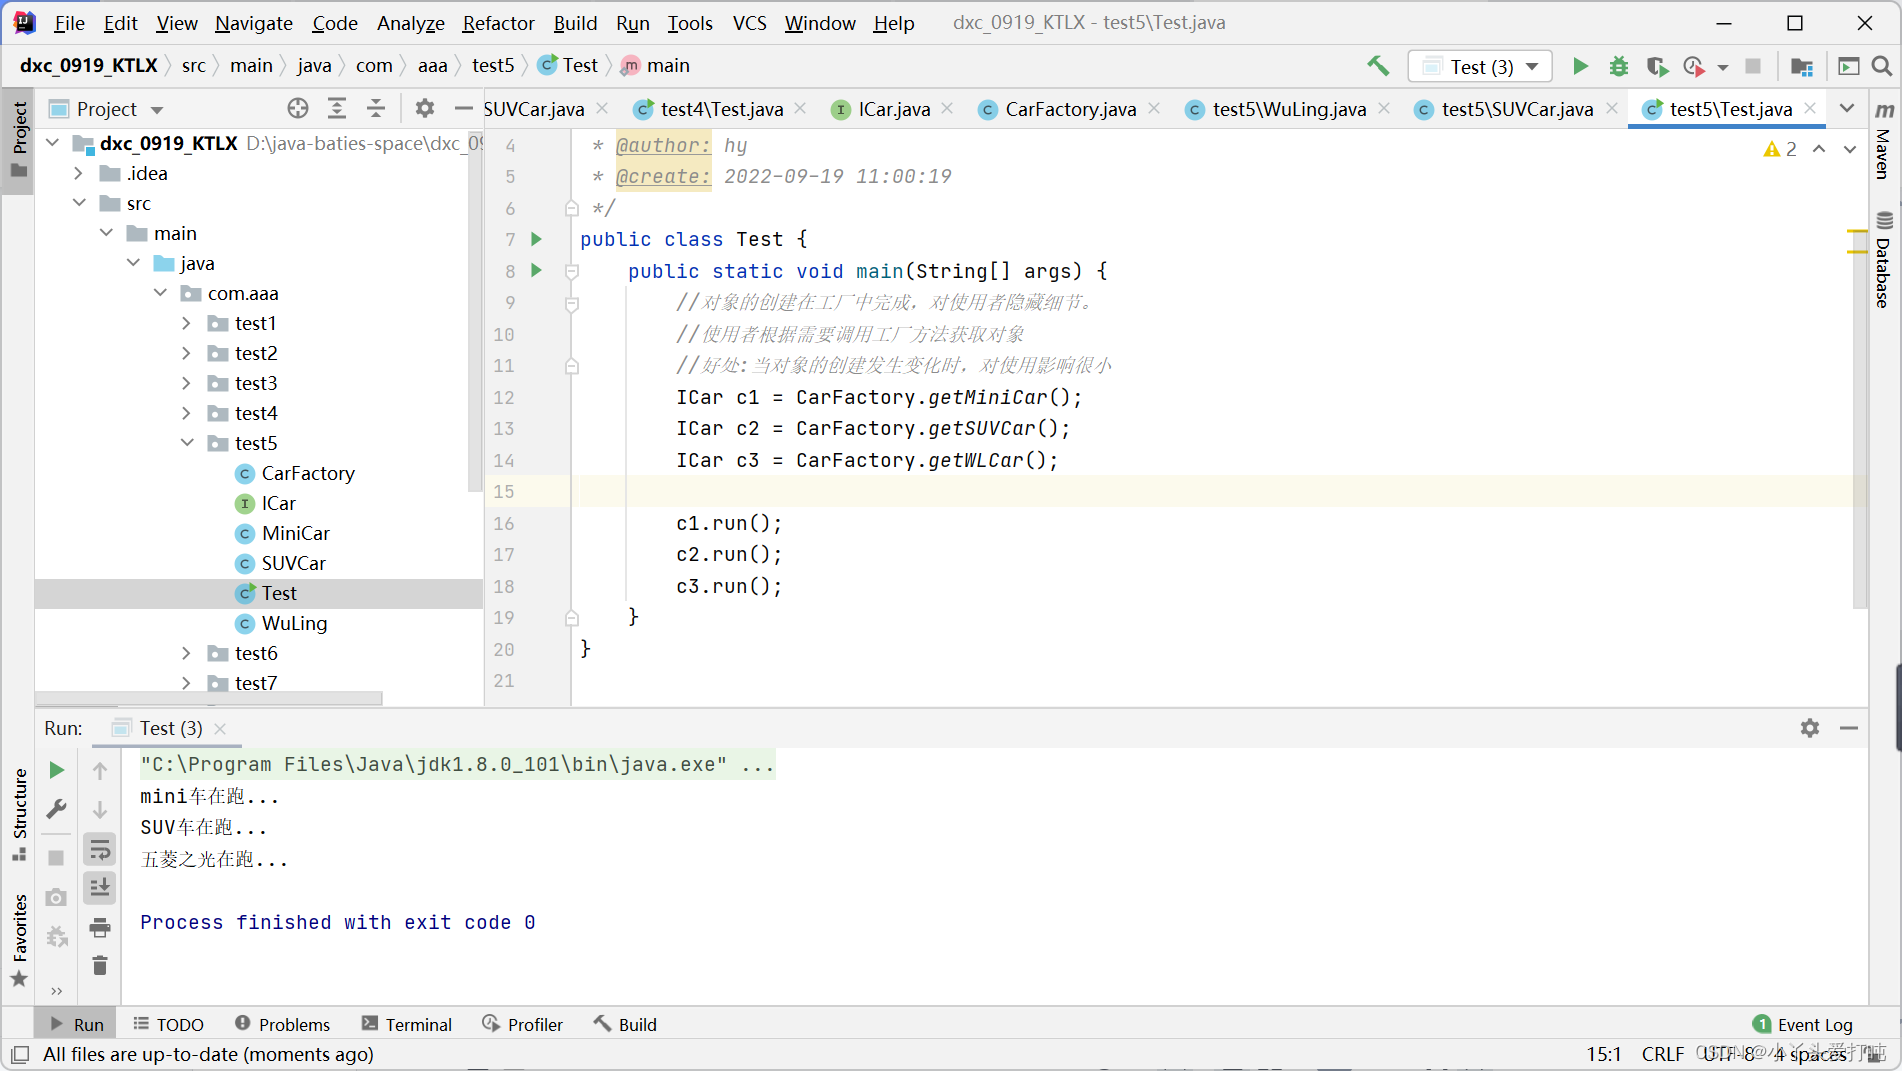Click the print icon in Run console
Screen dimensions: 1902x1071
100,928
